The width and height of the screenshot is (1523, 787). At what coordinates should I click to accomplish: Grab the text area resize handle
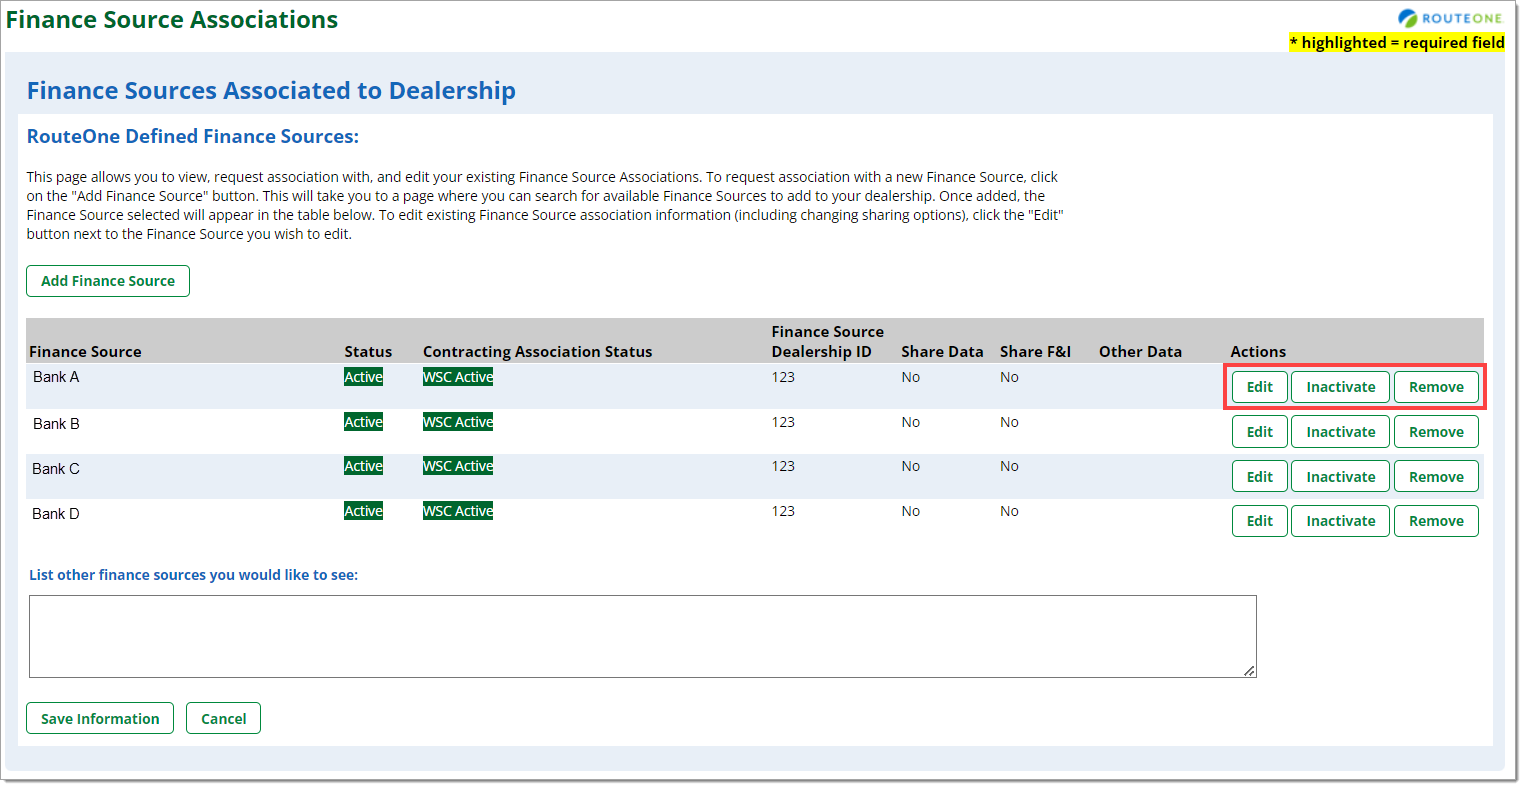pos(1249,671)
